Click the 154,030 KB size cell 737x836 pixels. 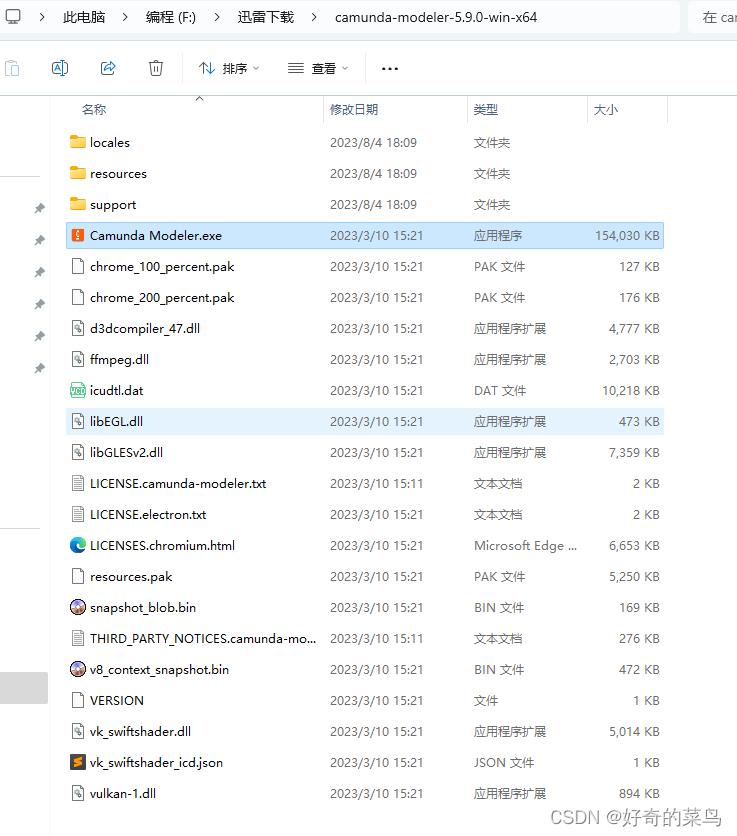(627, 236)
